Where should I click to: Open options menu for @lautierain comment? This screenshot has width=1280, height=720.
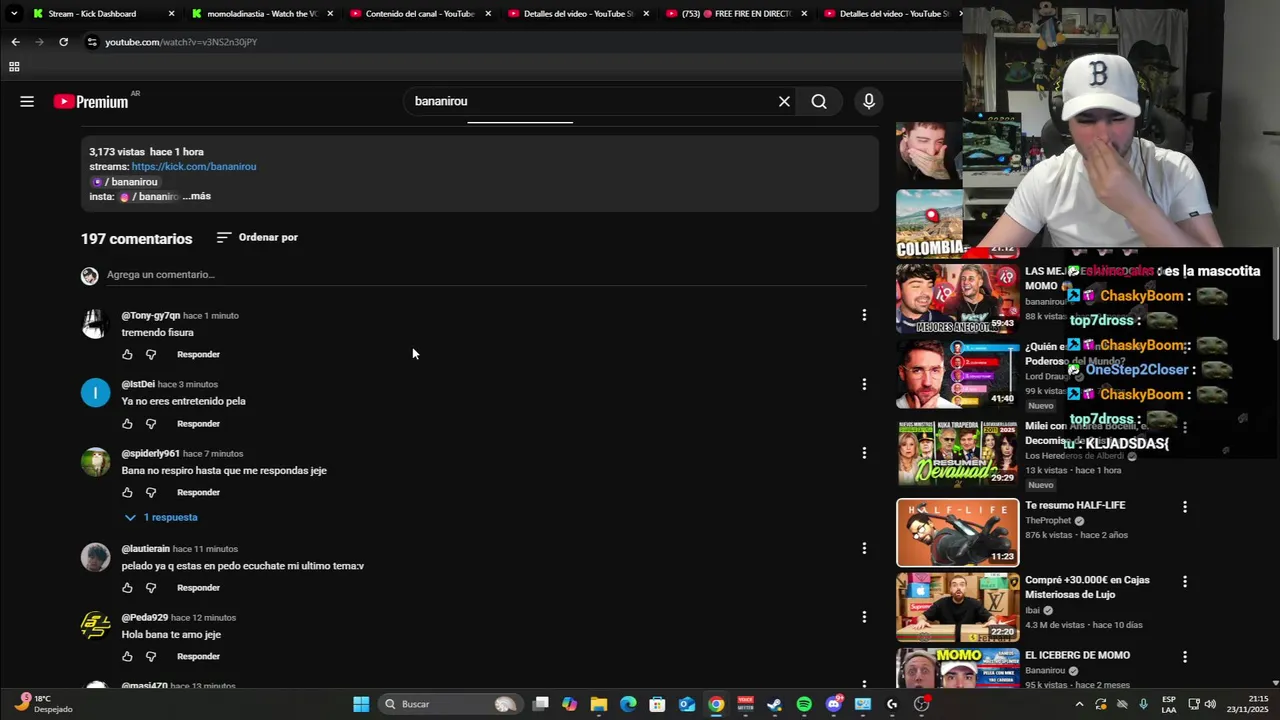click(864, 548)
